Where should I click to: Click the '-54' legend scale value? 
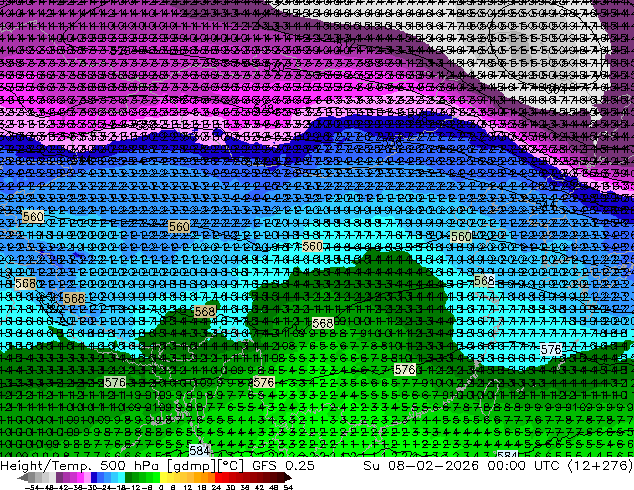[32, 487]
